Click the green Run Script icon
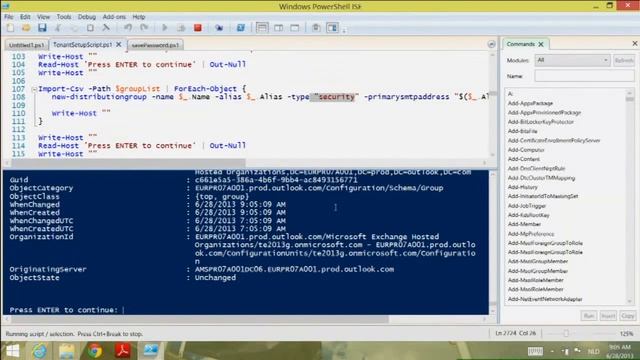Screen dimensions: 640x360 (x=165, y=28)
